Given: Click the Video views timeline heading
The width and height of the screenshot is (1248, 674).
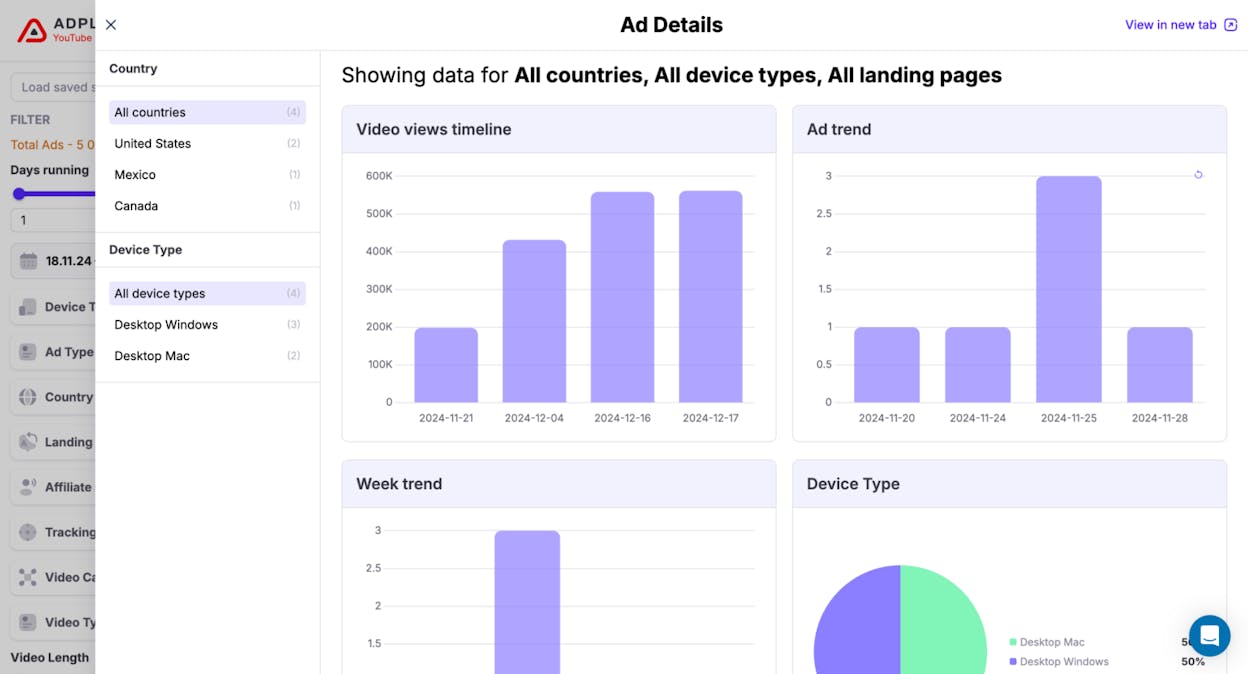Looking at the screenshot, I should click(x=434, y=129).
